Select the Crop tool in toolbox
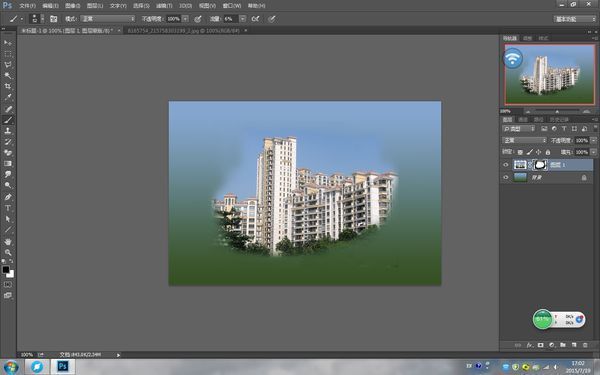This screenshot has width=600, height=375. click(x=8, y=86)
